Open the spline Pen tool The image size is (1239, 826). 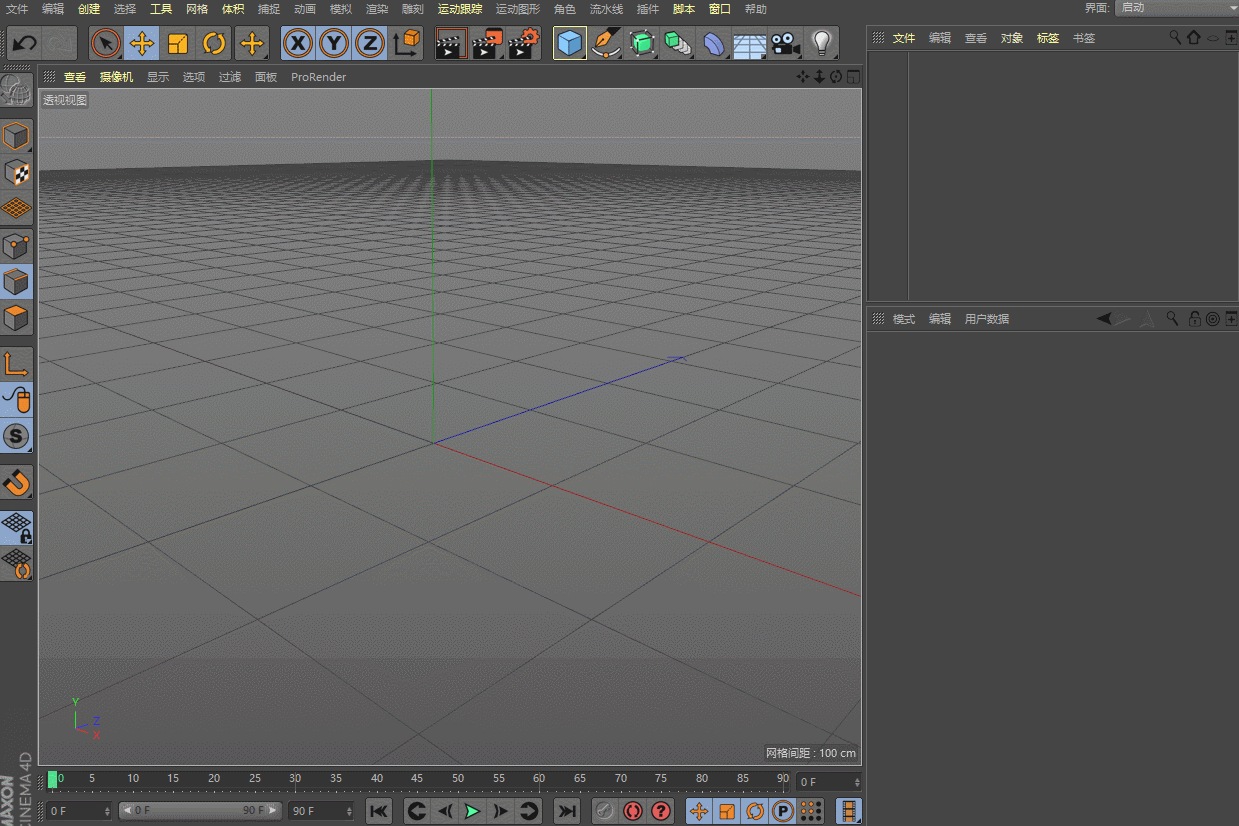point(605,44)
